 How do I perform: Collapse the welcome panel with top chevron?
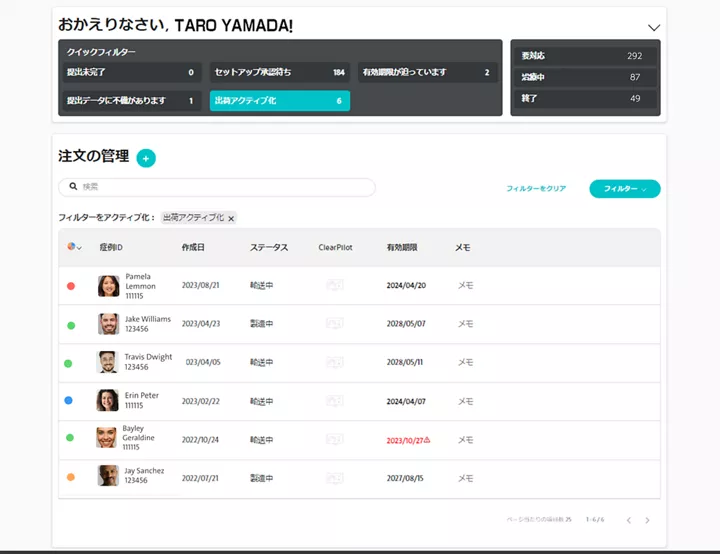point(654,28)
